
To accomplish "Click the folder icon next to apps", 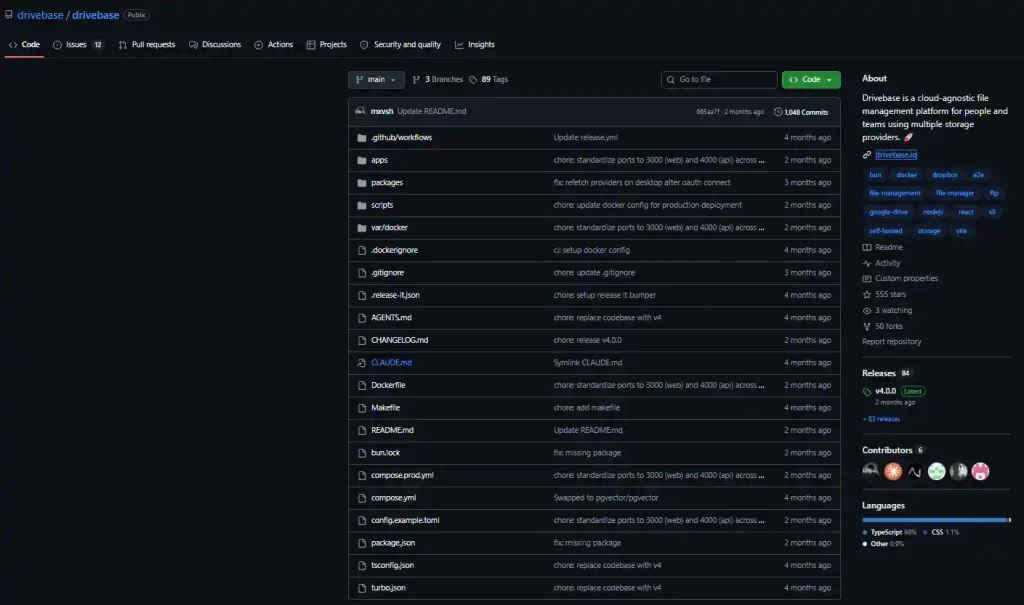I will tap(362, 160).
